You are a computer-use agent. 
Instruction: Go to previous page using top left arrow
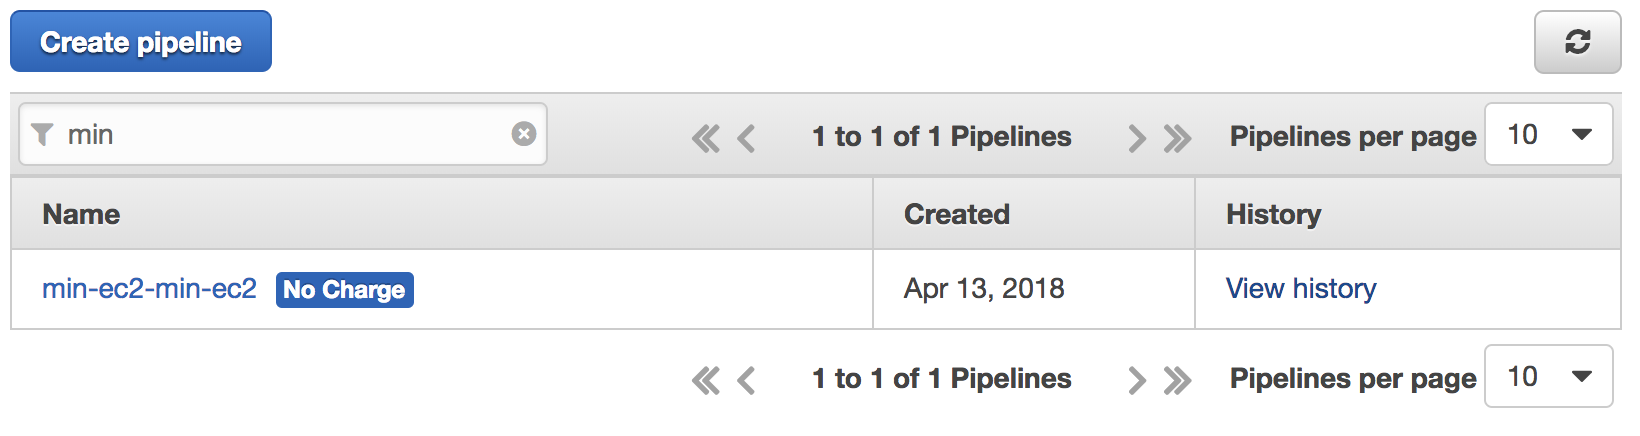click(x=746, y=138)
